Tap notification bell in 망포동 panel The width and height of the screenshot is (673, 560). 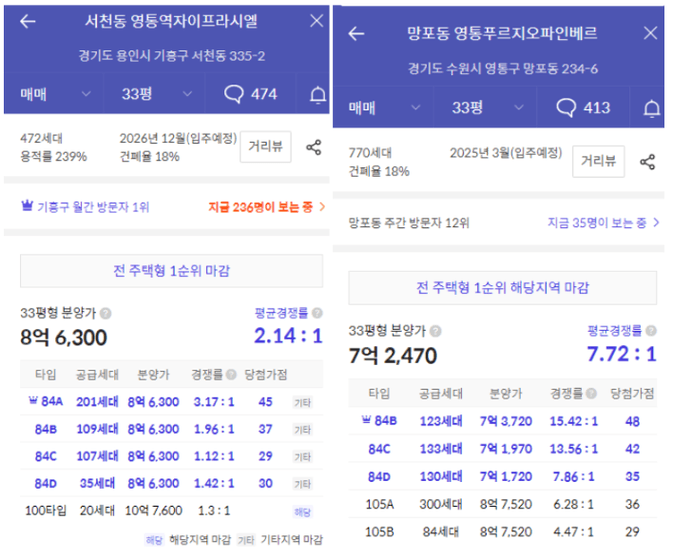[x=651, y=108]
